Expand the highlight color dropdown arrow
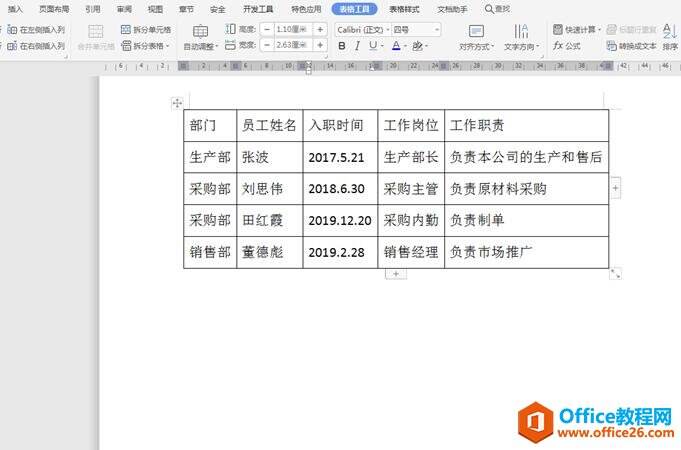The image size is (681, 450). [x=426, y=46]
